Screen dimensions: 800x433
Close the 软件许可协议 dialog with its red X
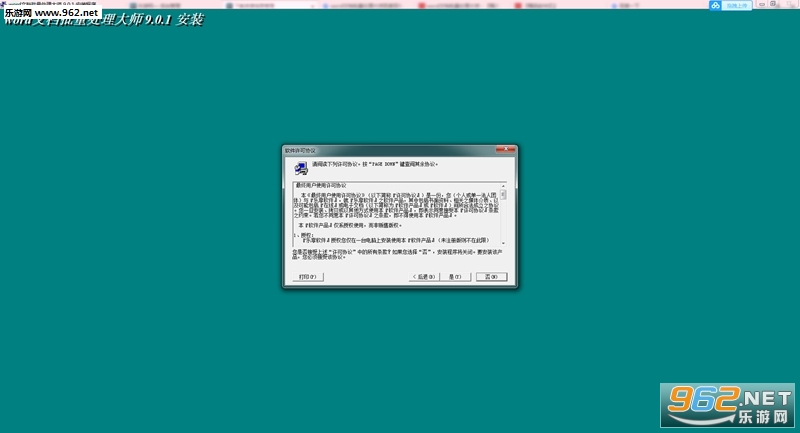click(x=506, y=149)
